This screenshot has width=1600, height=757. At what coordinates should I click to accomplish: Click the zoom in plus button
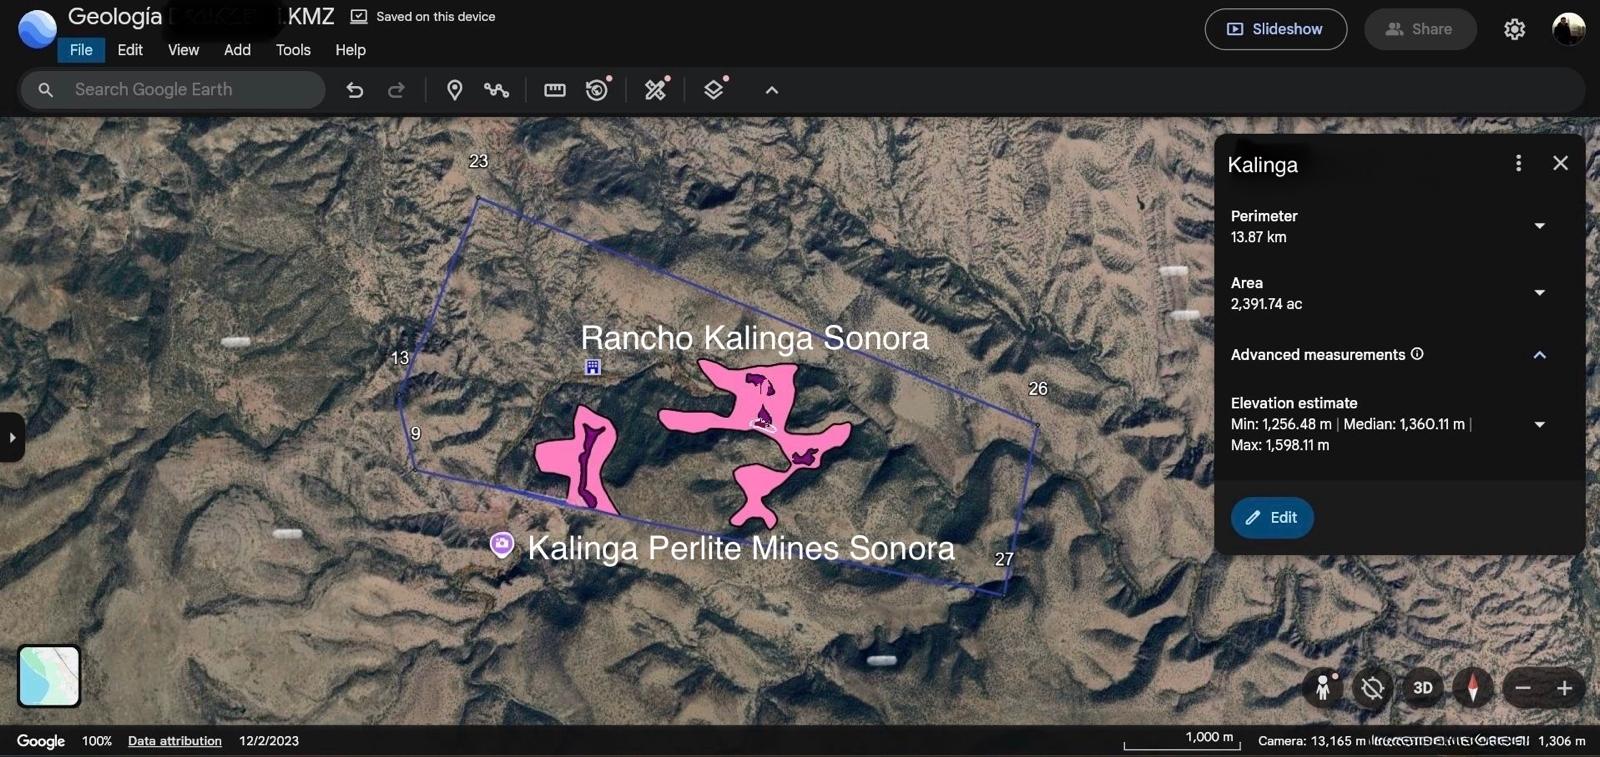1565,688
